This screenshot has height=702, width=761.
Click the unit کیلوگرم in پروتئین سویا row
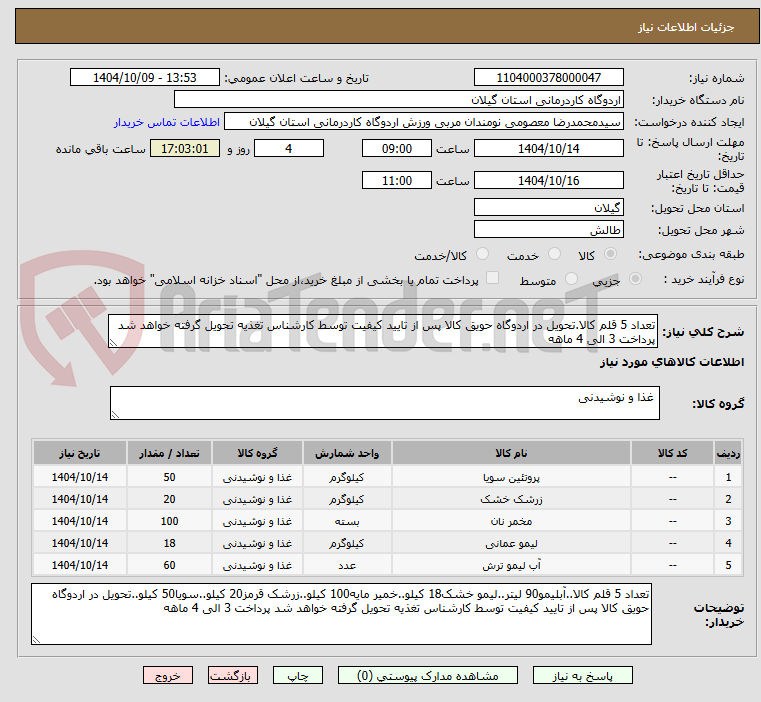pyautogui.click(x=347, y=477)
